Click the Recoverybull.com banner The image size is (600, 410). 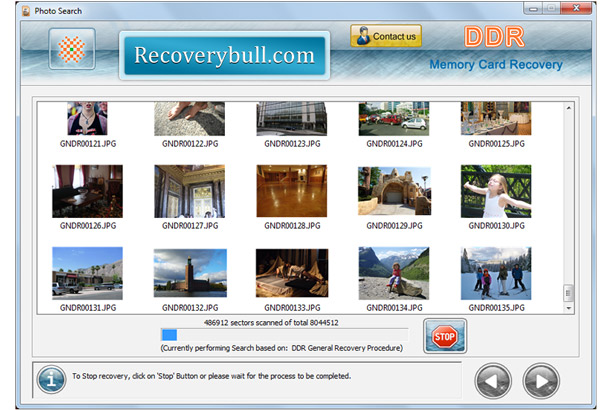click(225, 56)
